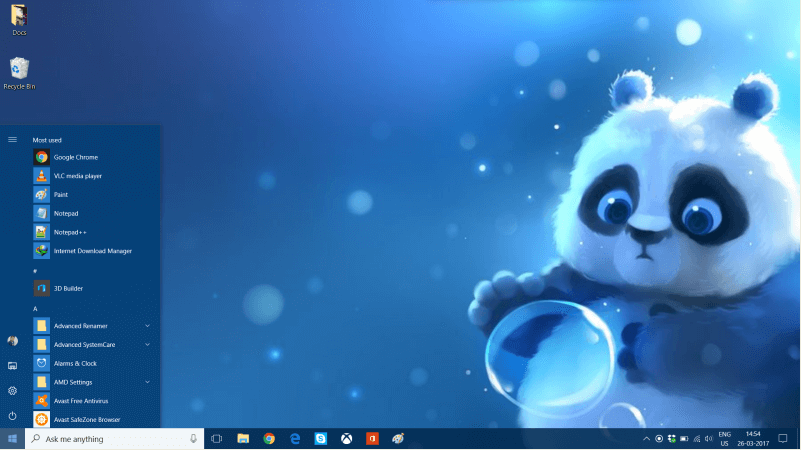Open Task View from the taskbar
The height and width of the screenshot is (450, 801).
coord(217,439)
